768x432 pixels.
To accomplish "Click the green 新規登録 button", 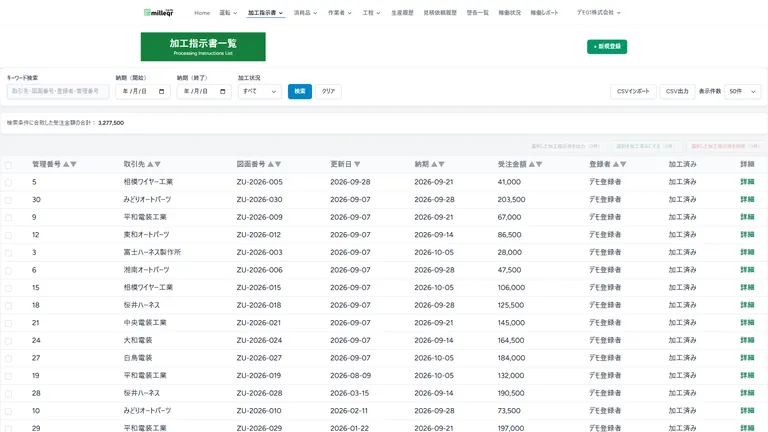I will [607, 47].
